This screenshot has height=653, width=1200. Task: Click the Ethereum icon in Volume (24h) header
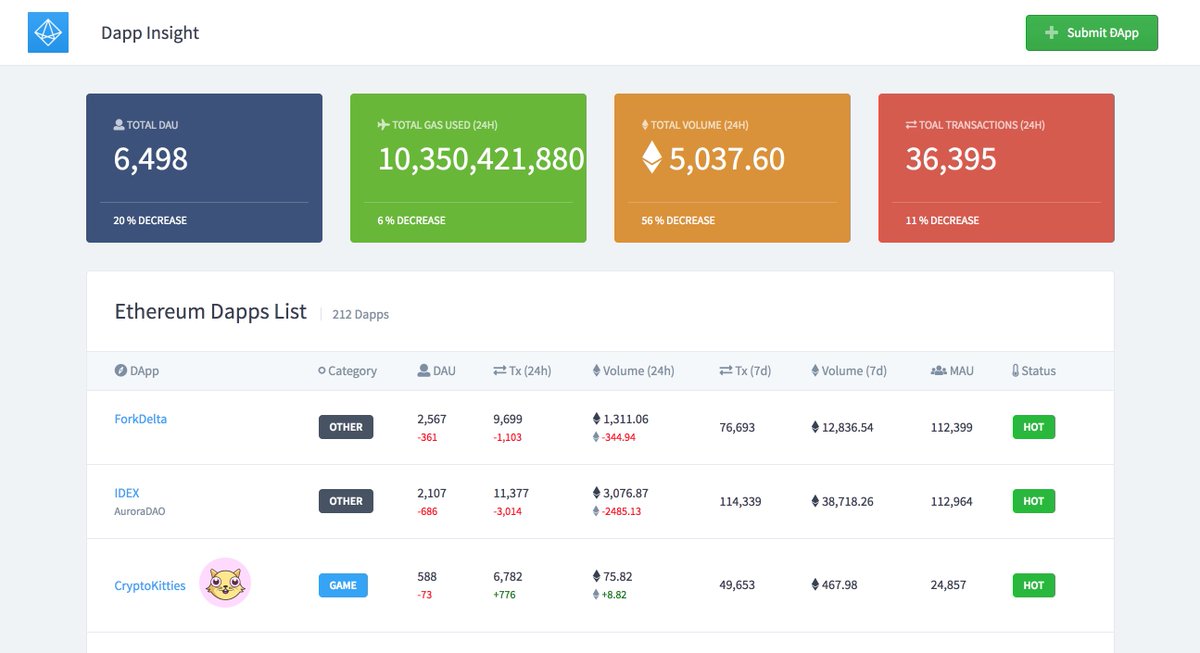[597, 370]
